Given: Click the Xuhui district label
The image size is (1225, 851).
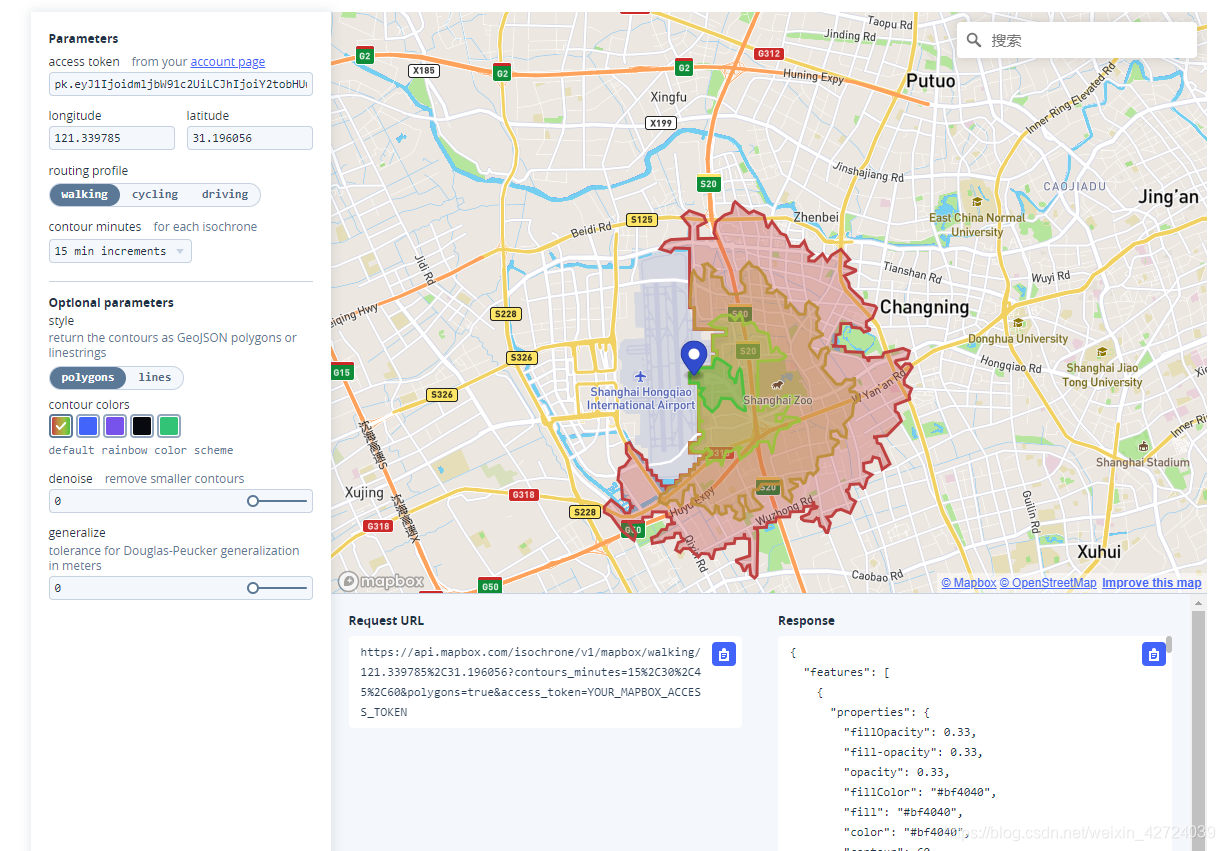Looking at the screenshot, I should (x=1098, y=551).
